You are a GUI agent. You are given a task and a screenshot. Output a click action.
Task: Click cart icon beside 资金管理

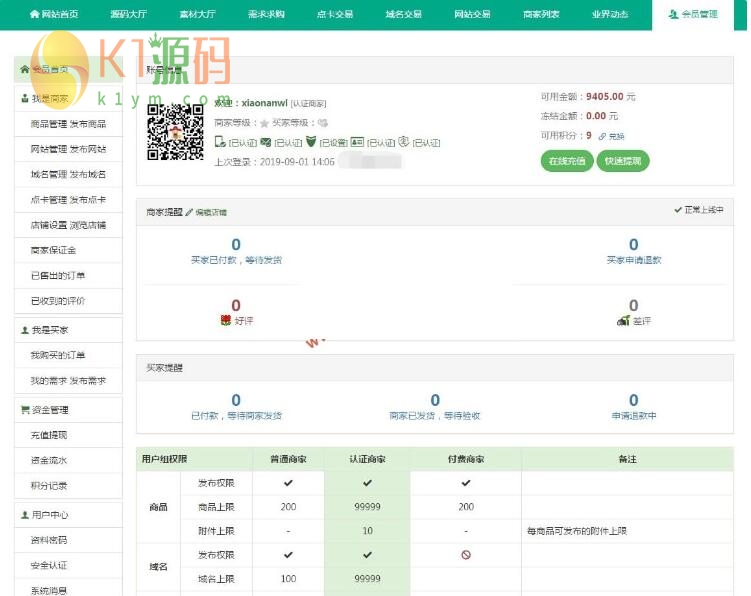pyautogui.click(x=25, y=410)
